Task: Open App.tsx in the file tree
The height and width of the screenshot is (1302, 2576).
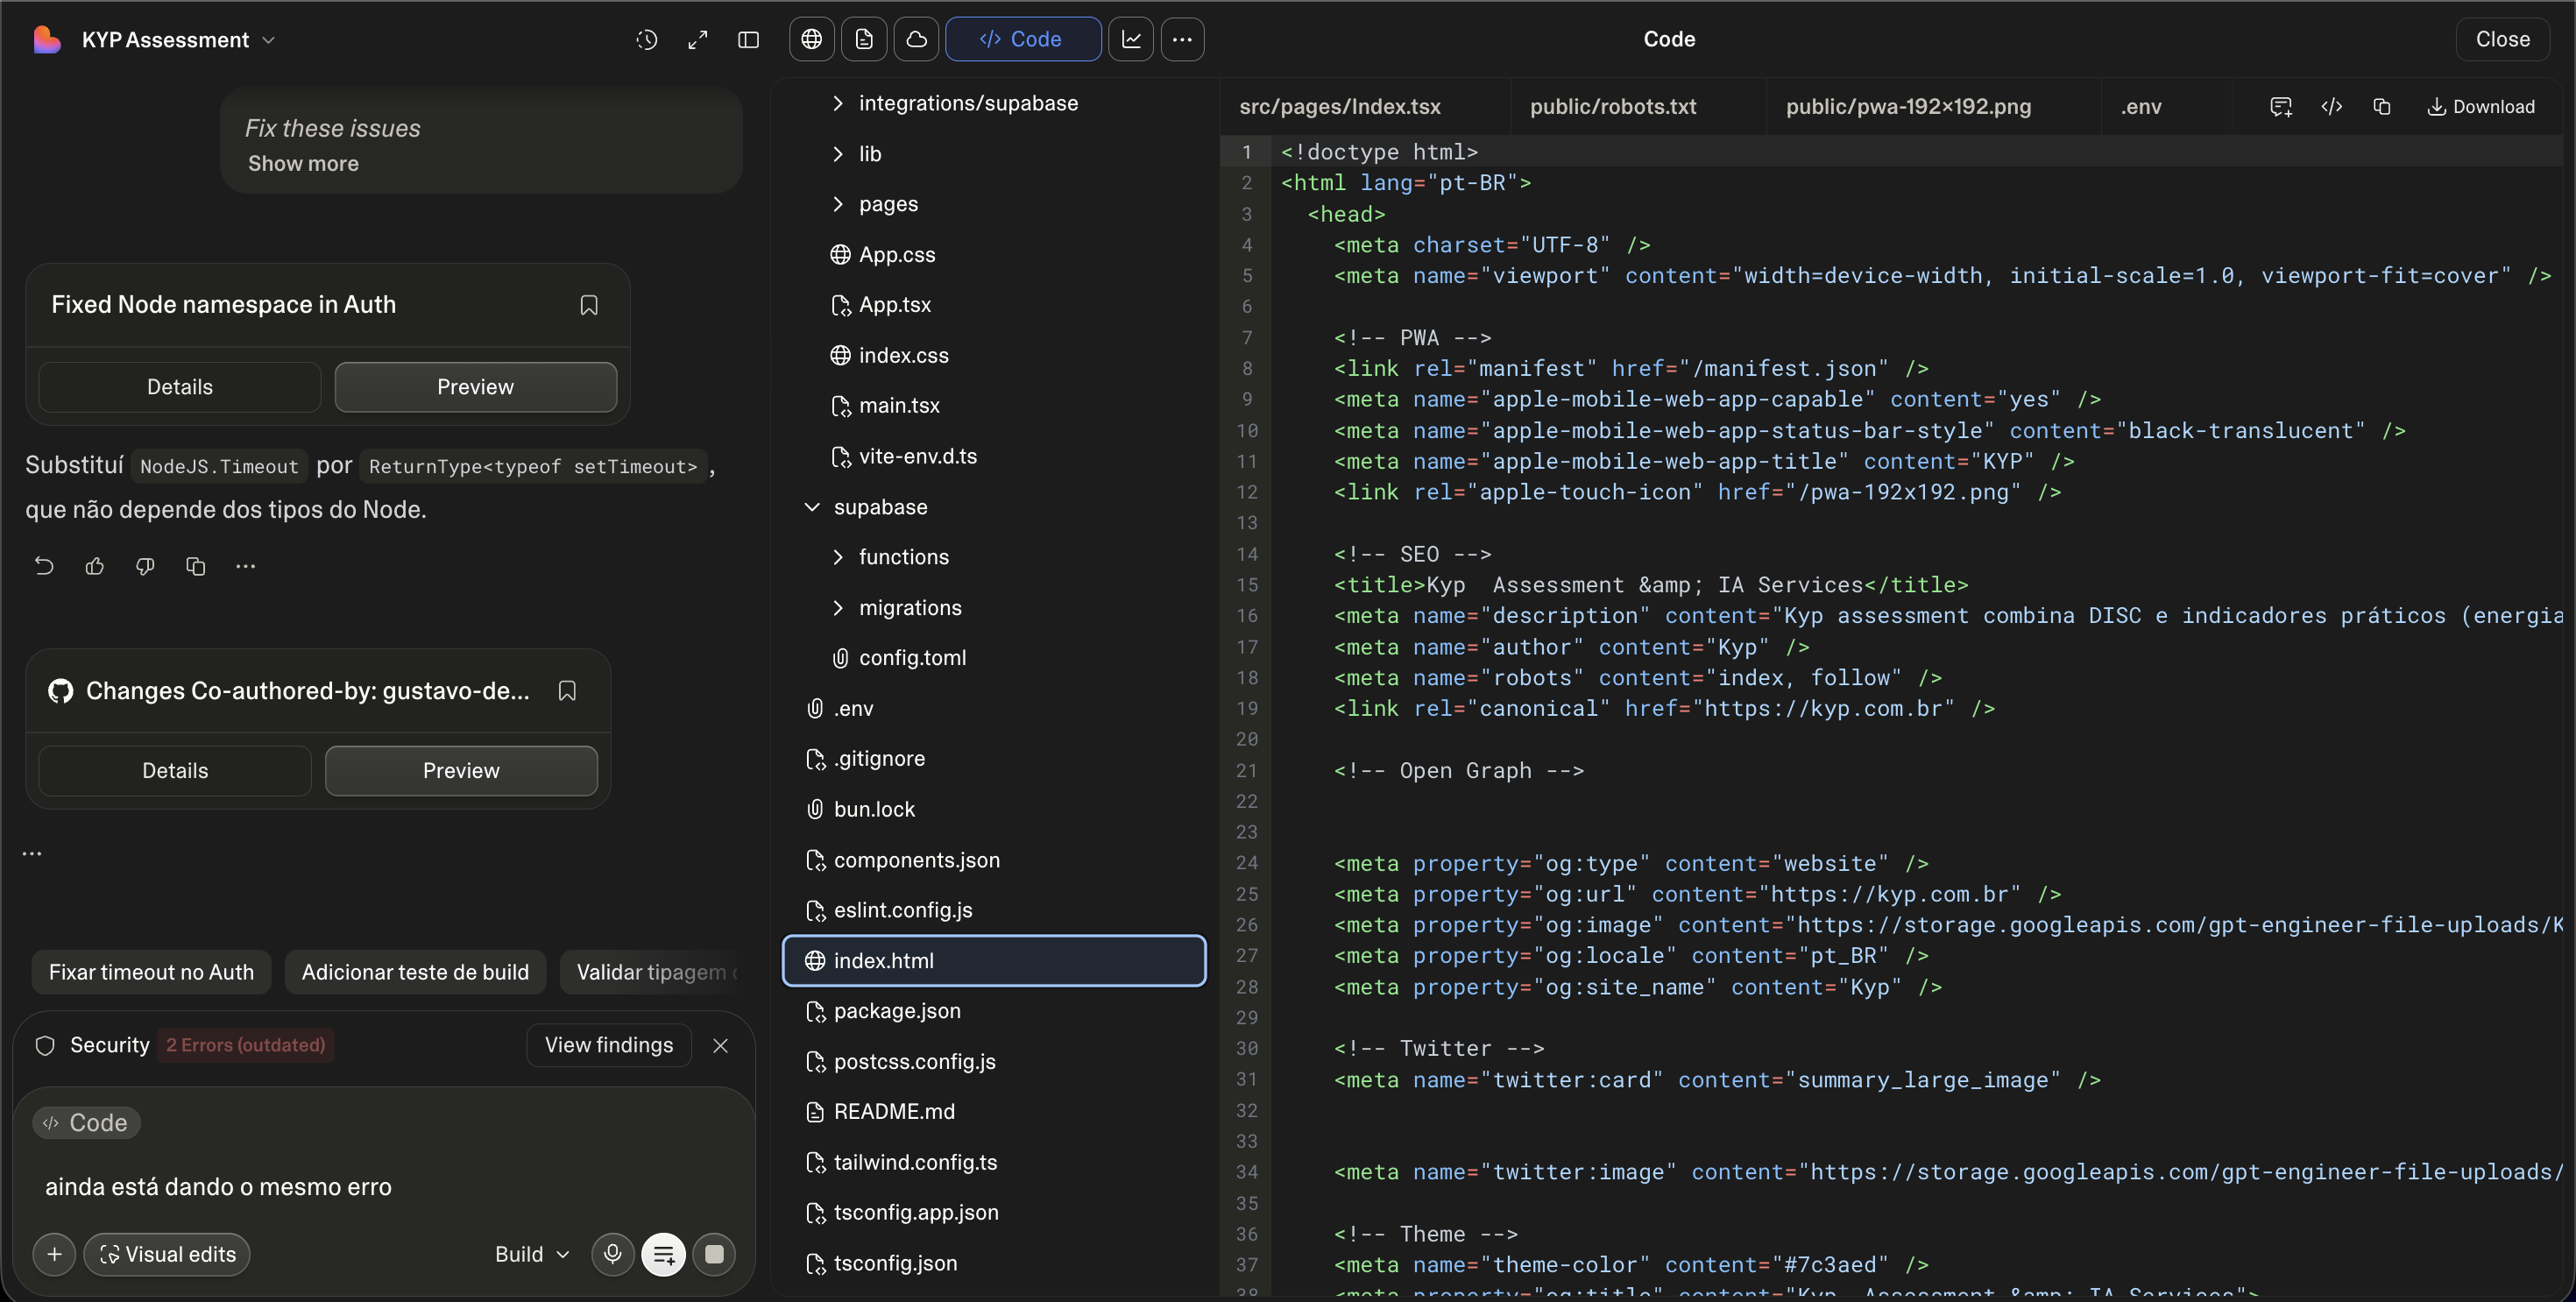Action: [895, 305]
